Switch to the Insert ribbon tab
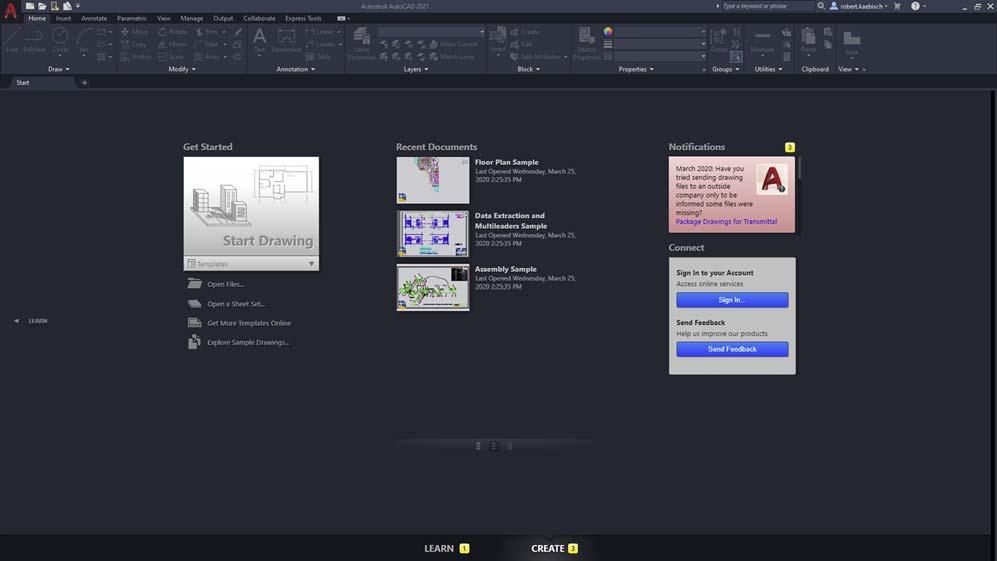The height and width of the screenshot is (561, 997). [63, 18]
